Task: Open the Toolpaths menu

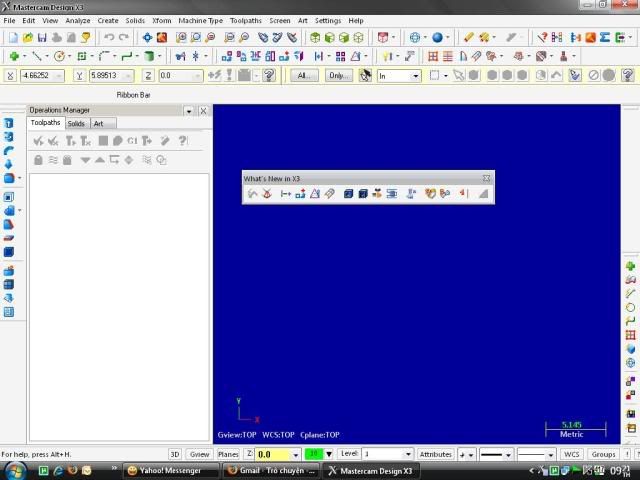Action: 245,20
